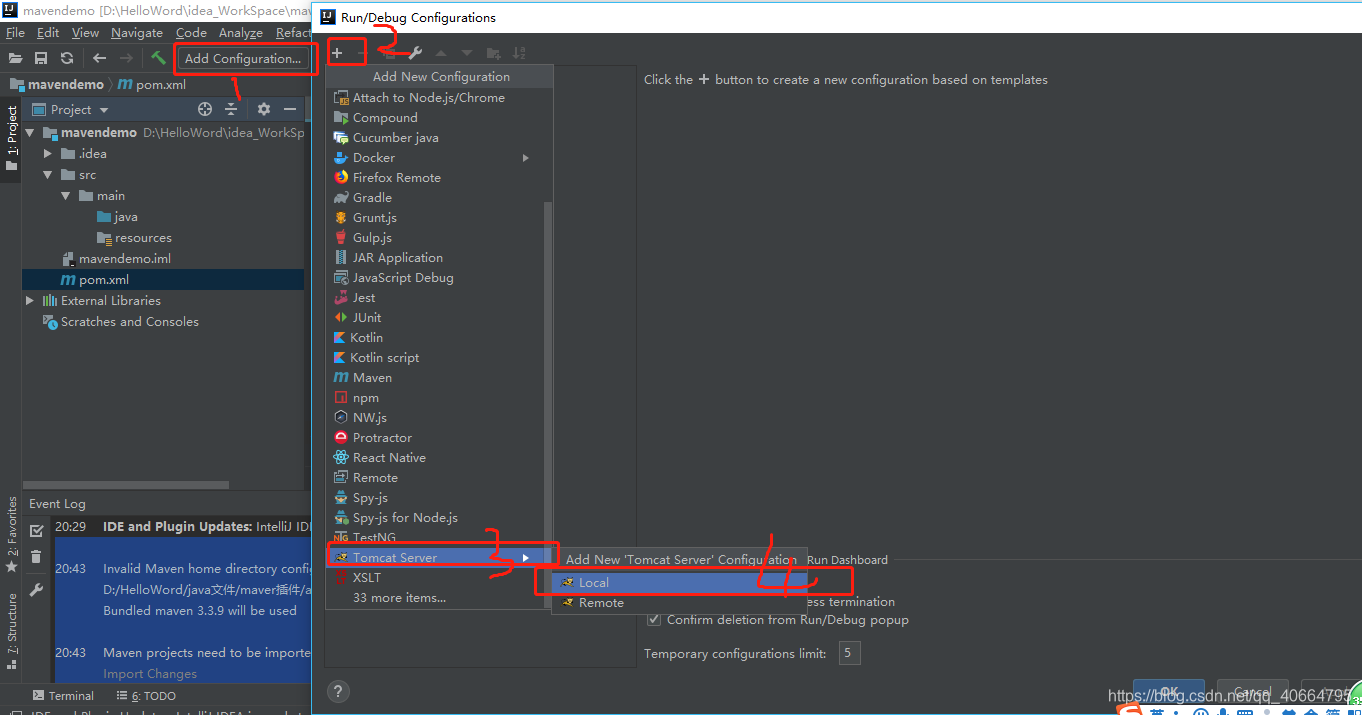The height and width of the screenshot is (715, 1362).
Task: Open the Code menu
Action: (191, 33)
